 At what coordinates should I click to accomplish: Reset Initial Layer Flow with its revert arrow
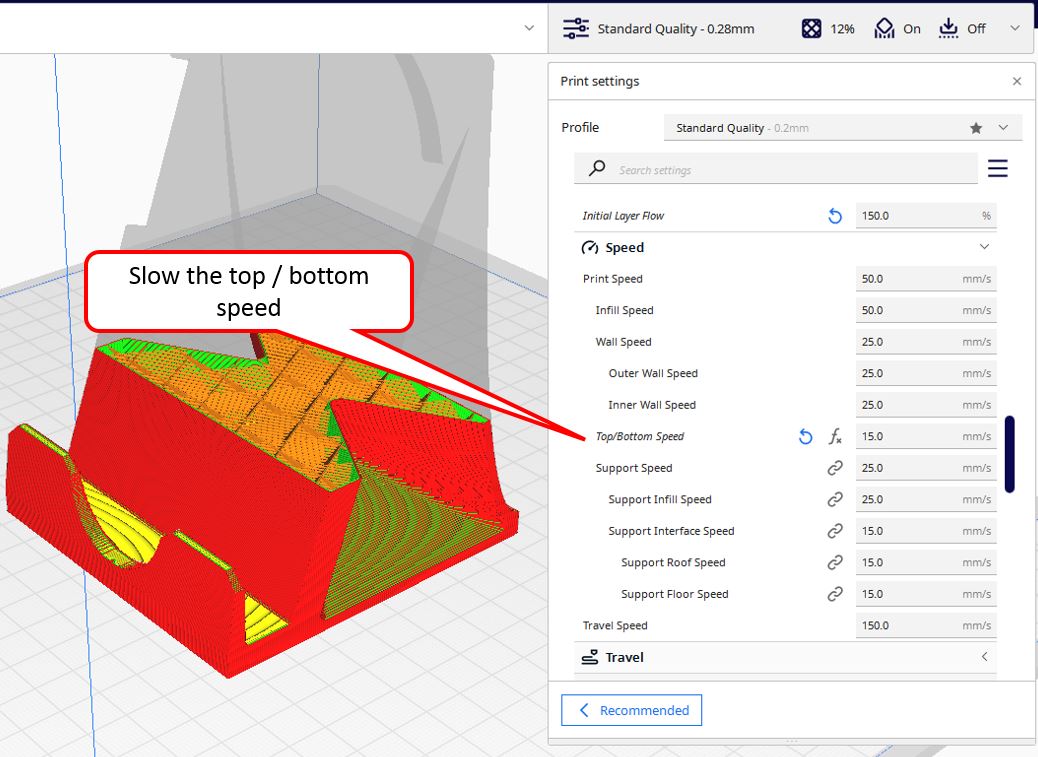tap(835, 215)
